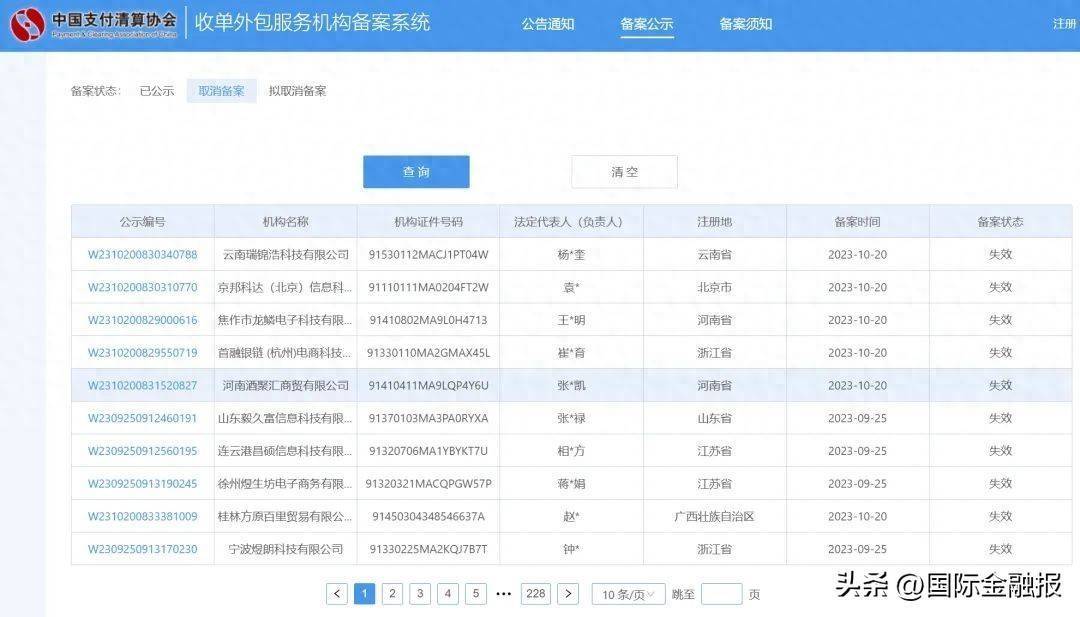Click the 清空 clear button

(x=624, y=172)
